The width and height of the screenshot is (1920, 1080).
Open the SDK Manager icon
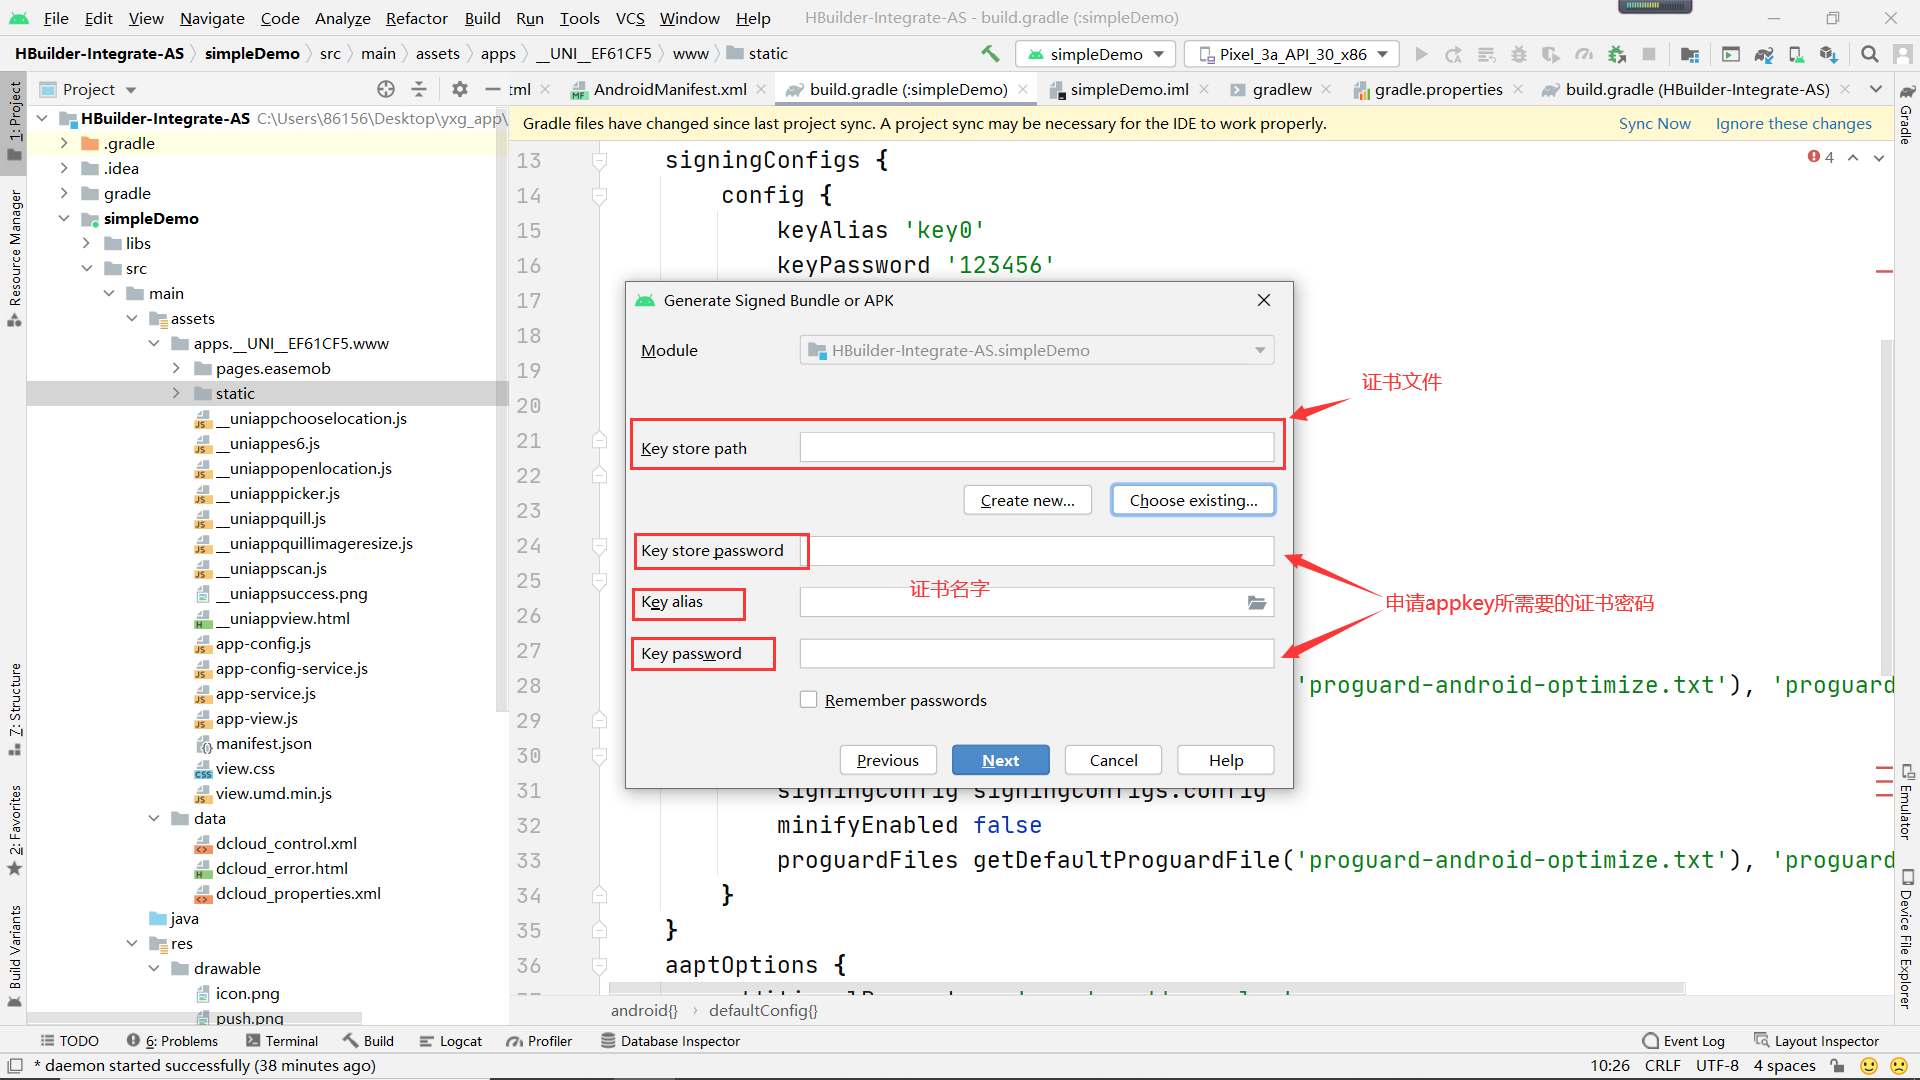pyautogui.click(x=1828, y=54)
